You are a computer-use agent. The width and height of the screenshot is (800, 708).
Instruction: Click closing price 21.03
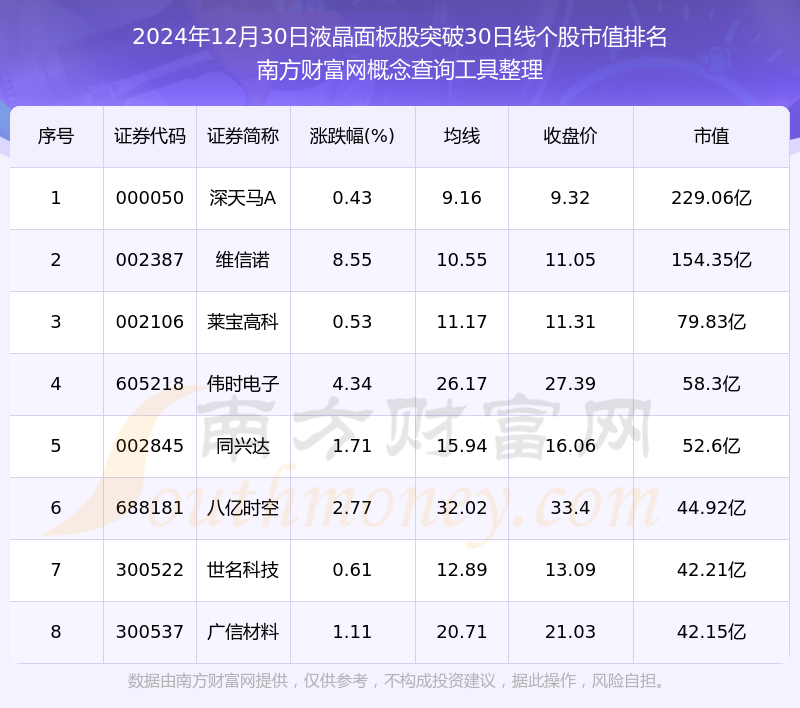[x=570, y=632]
